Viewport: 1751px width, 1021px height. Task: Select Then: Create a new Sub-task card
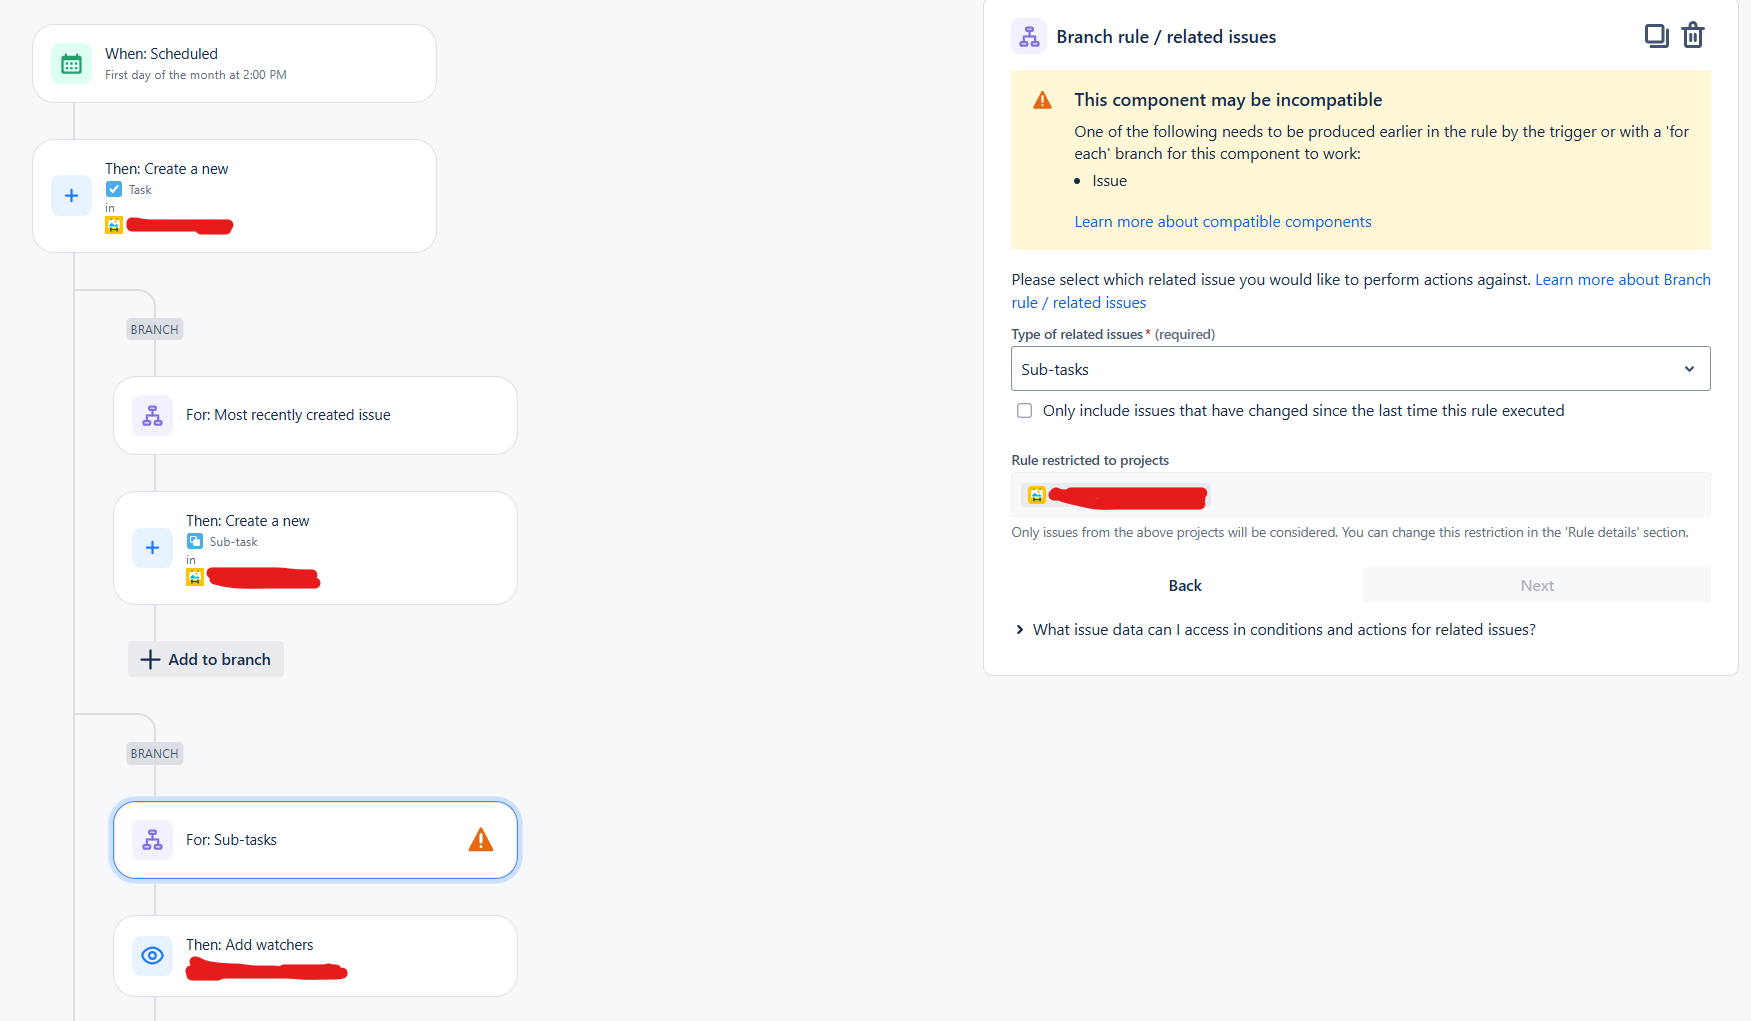click(315, 548)
